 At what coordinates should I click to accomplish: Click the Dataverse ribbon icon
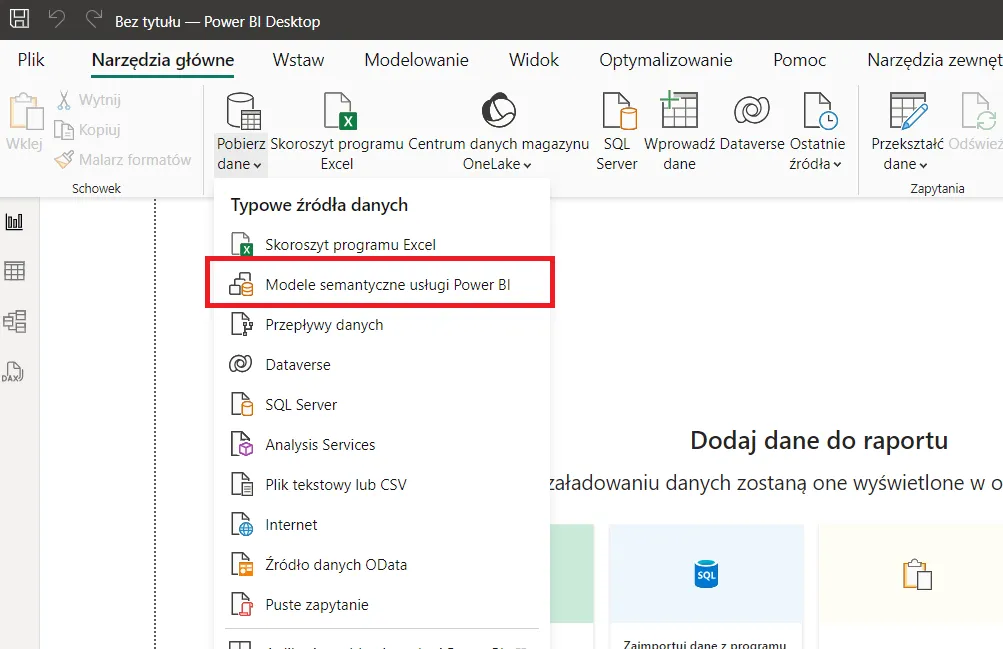(751, 112)
